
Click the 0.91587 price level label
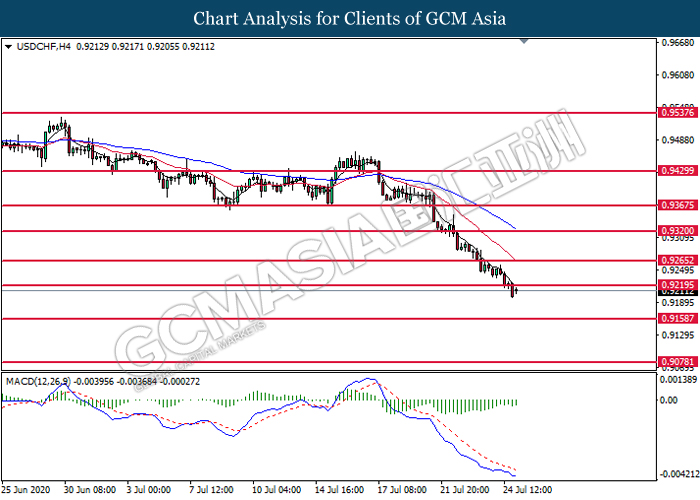coord(678,319)
